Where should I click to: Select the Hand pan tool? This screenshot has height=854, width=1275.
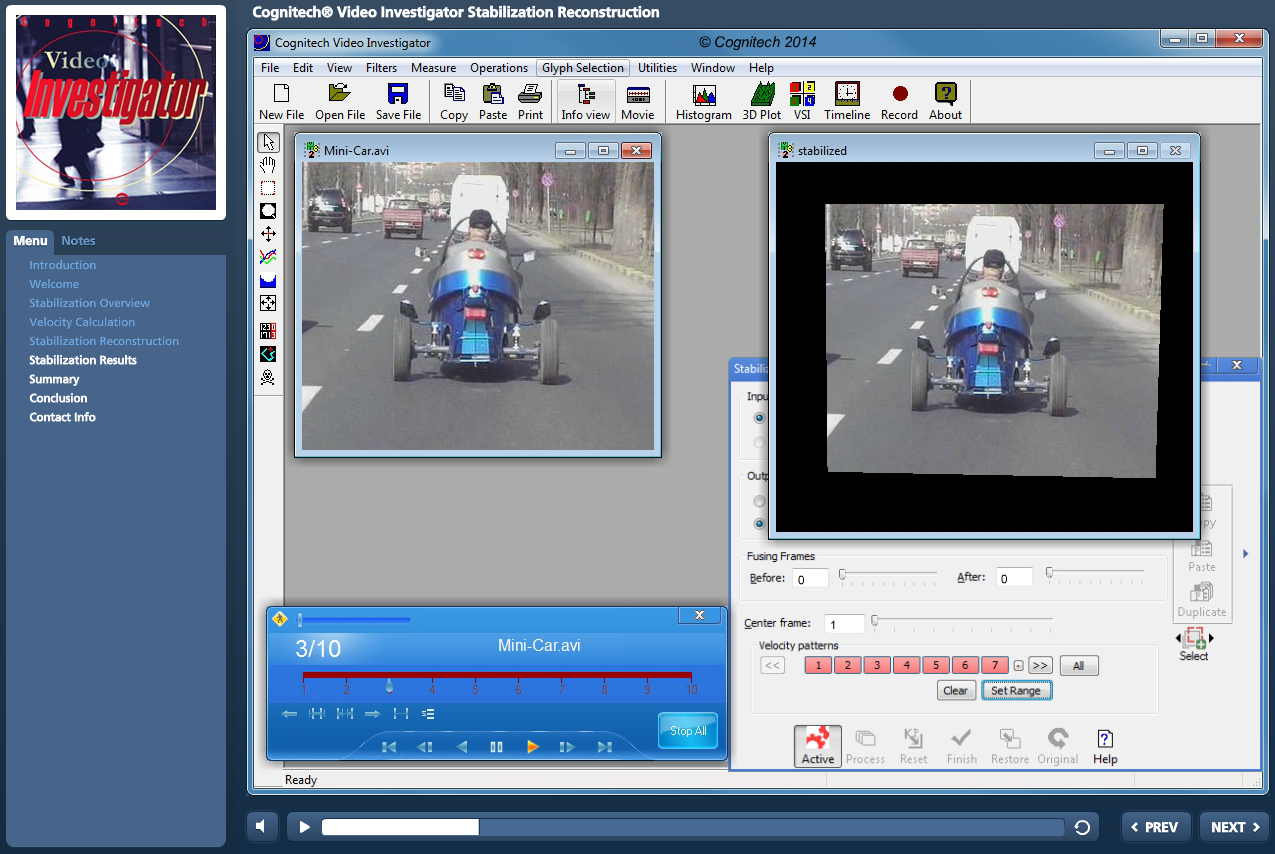(266, 164)
